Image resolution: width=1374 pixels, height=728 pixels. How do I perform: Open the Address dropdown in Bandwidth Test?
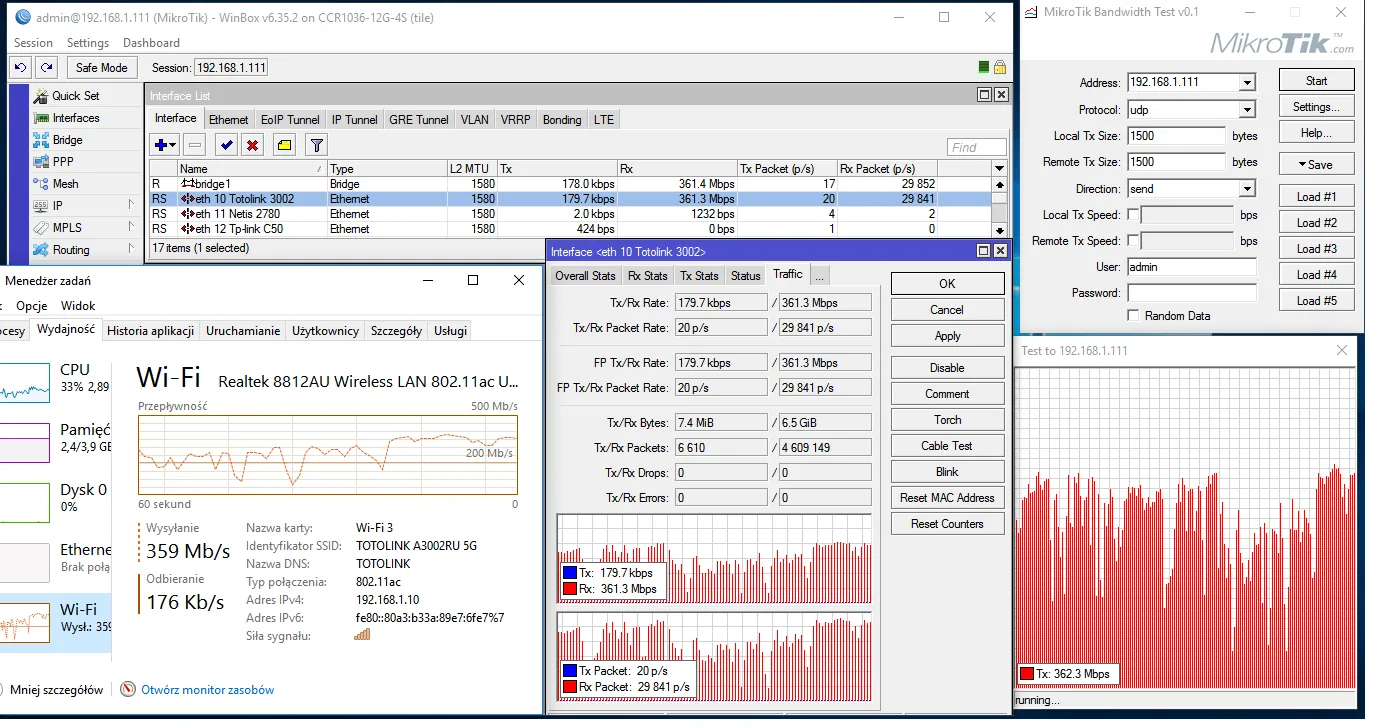(1247, 83)
